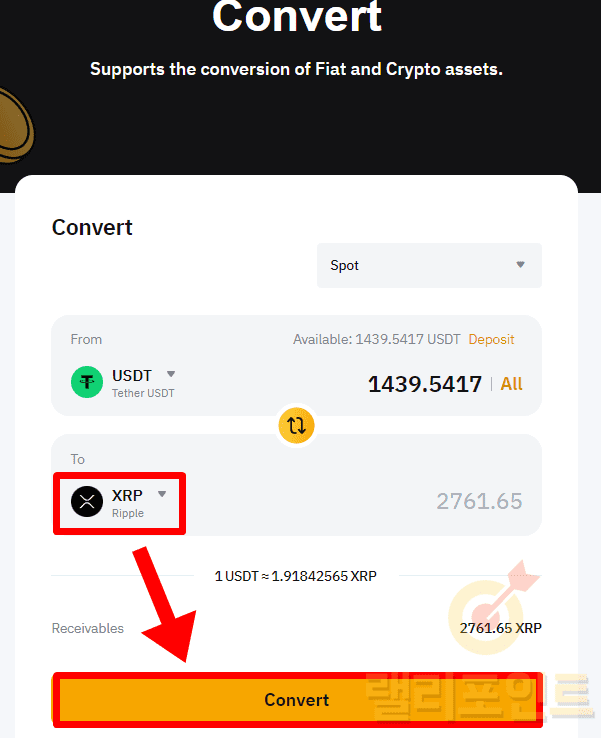Click the large Convert page title
This screenshot has height=738, width=601.
pyautogui.click(x=297, y=17)
